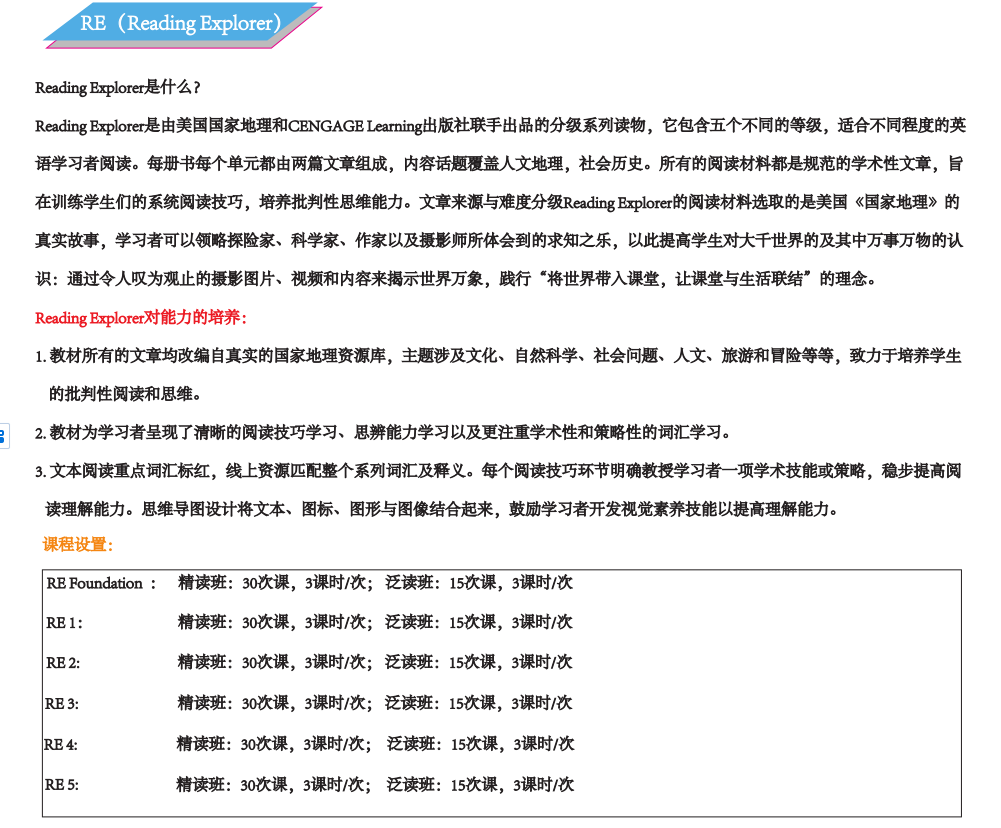Screen dimensions: 1001x828
Task: Click list item 1 starting with 教材所有的文章
Action: coord(500,356)
